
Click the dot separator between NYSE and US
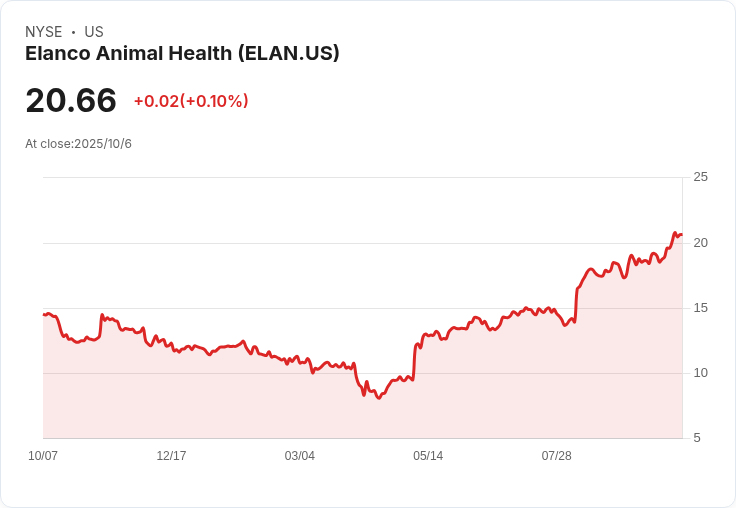tap(74, 32)
